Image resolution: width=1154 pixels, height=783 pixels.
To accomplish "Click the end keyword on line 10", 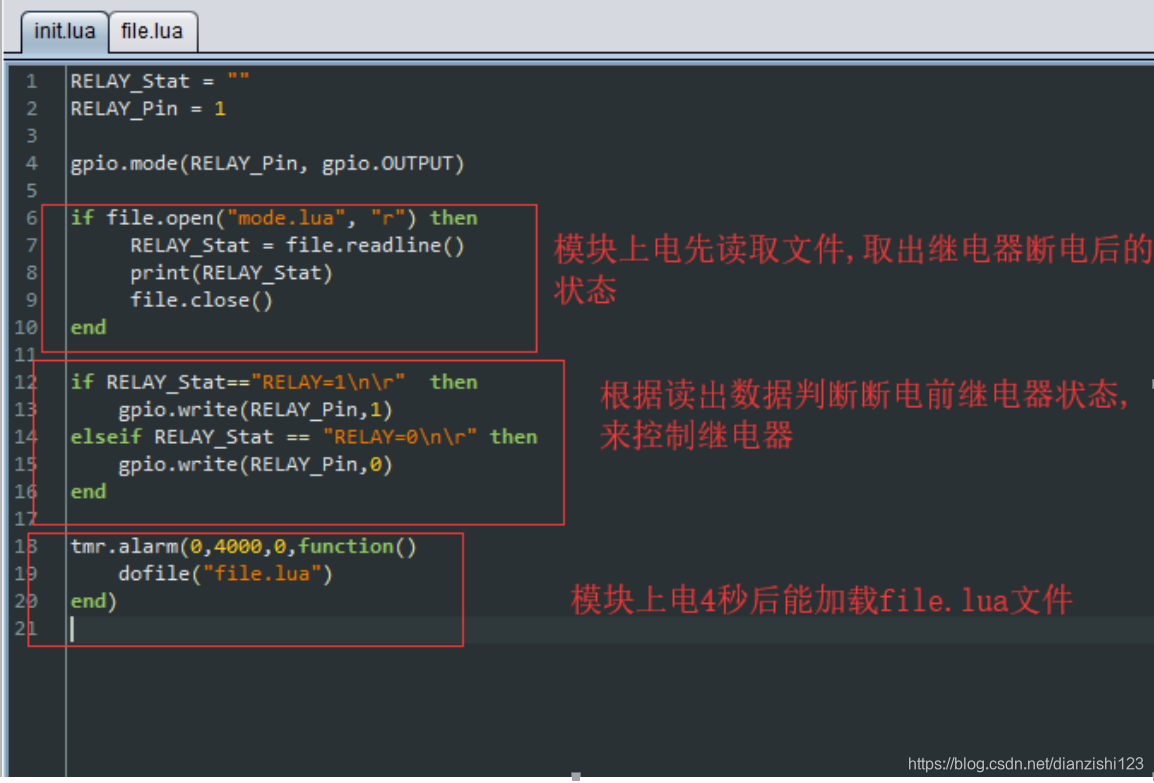I will [x=88, y=327].
